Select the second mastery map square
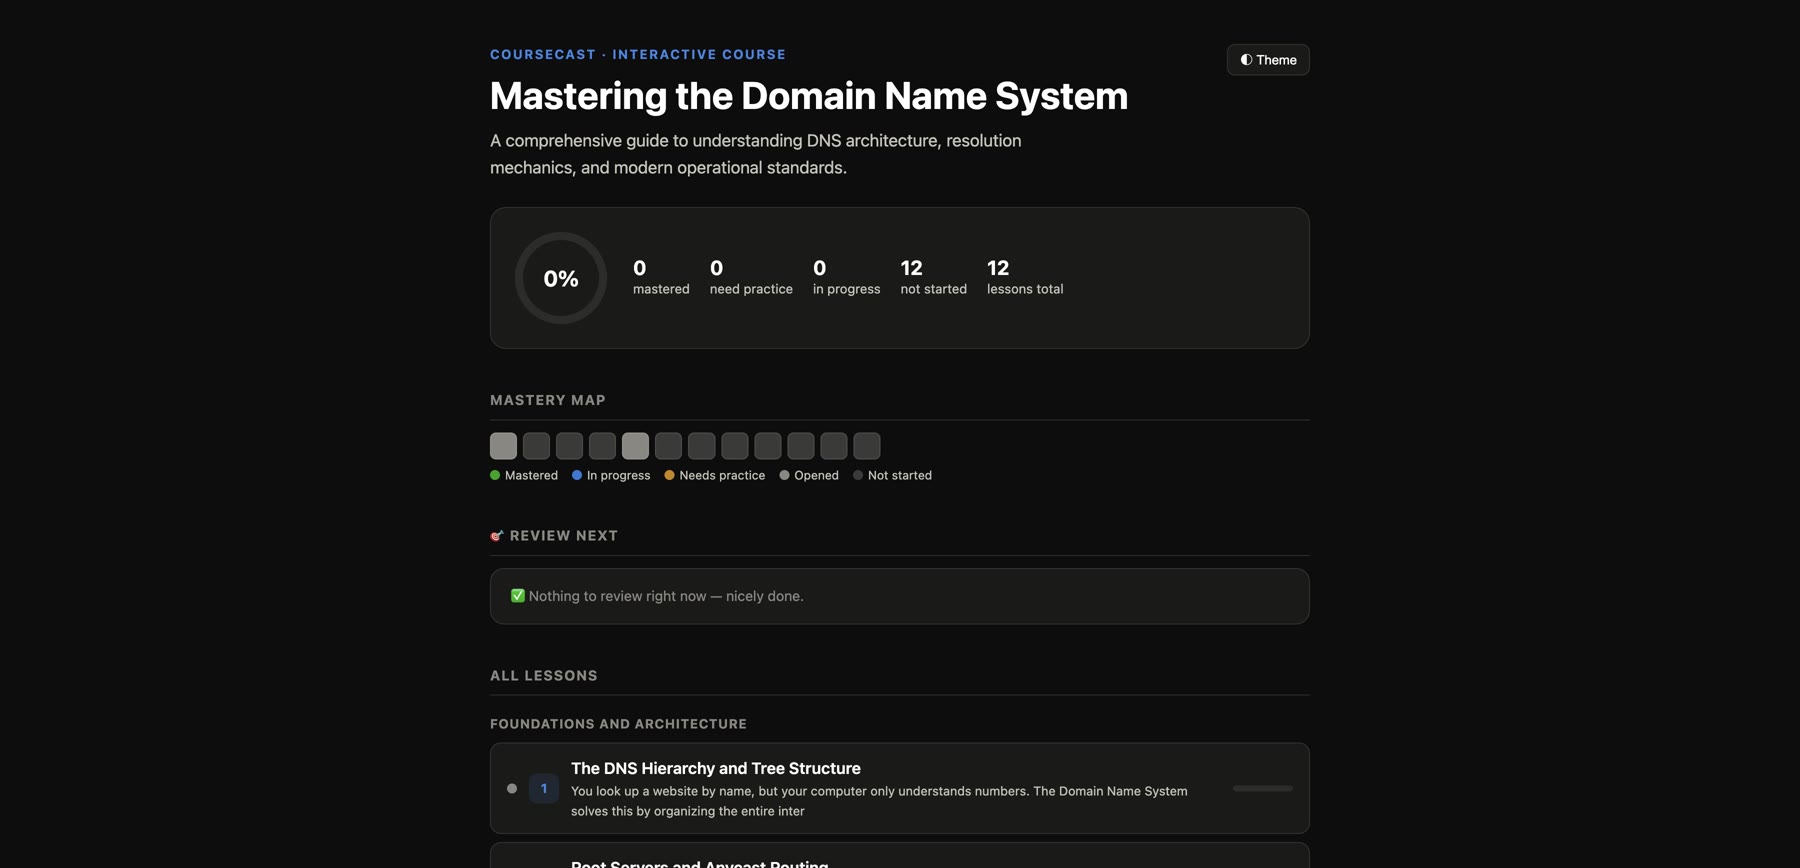Image resolution: width=1800 pixels, height=868 pixels. pos(536,446)
